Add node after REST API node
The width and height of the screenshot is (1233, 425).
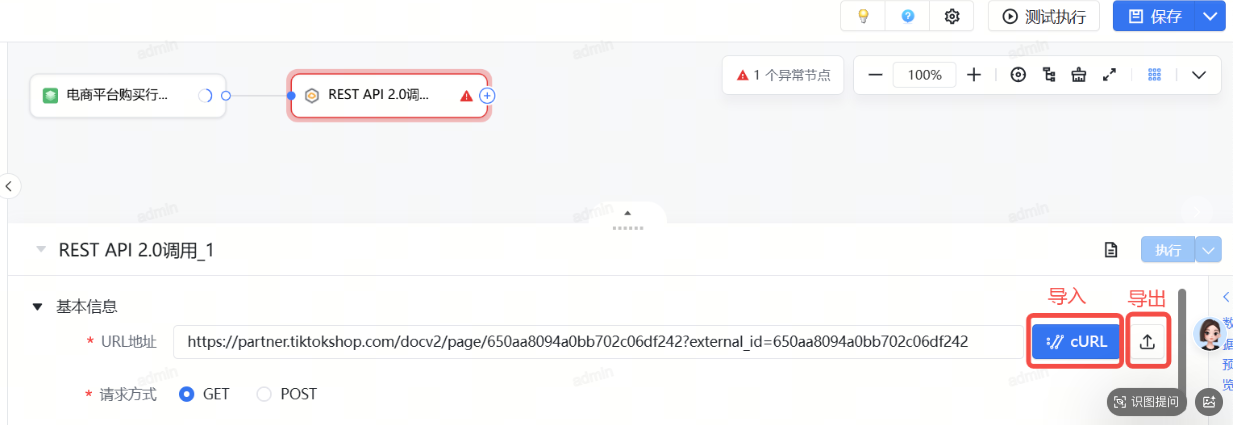point(487,96)
